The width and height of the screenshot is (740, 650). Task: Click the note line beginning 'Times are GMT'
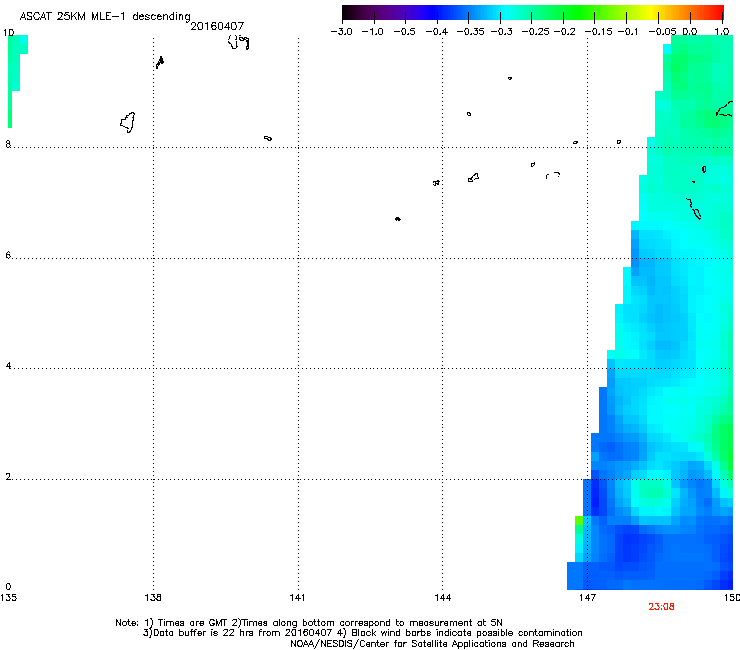[x=309, y=623]
